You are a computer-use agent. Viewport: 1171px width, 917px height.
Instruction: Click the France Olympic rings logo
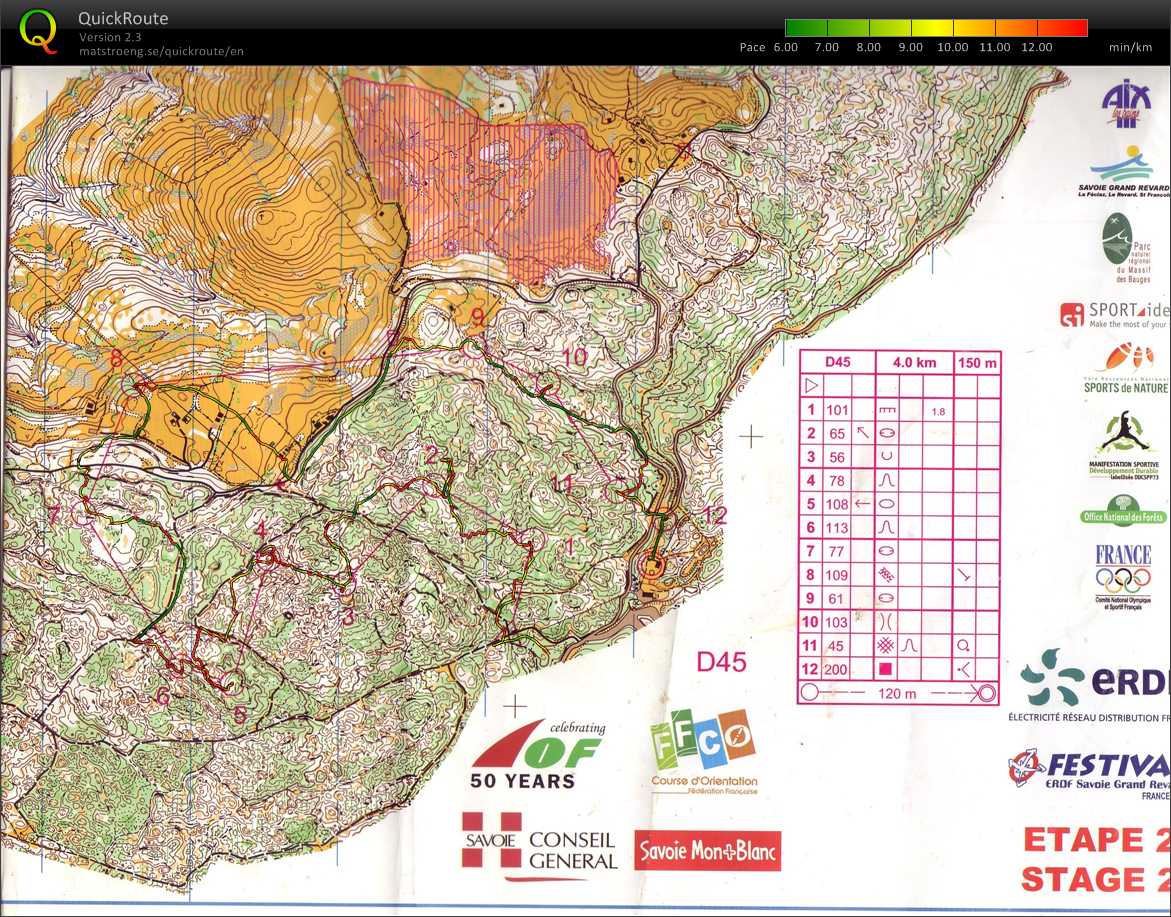(1123, 577)
